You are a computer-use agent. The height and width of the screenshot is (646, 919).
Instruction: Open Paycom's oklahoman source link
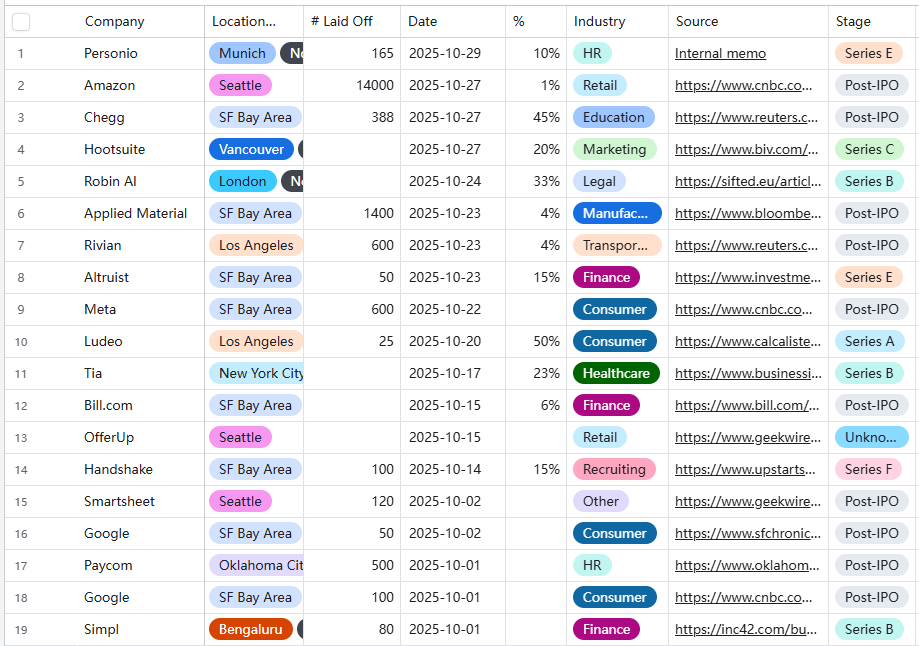(747, 566)
